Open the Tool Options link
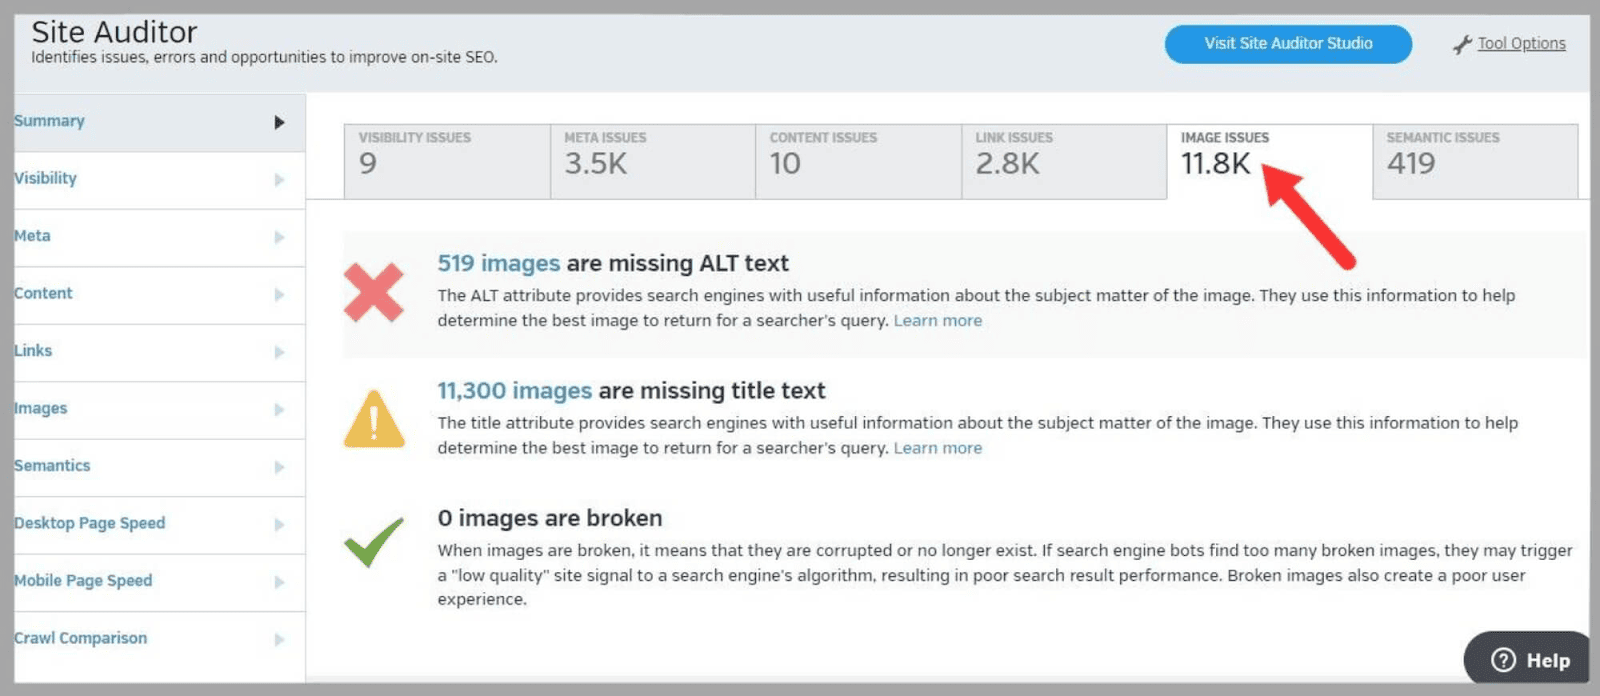 pos(1521,44)
